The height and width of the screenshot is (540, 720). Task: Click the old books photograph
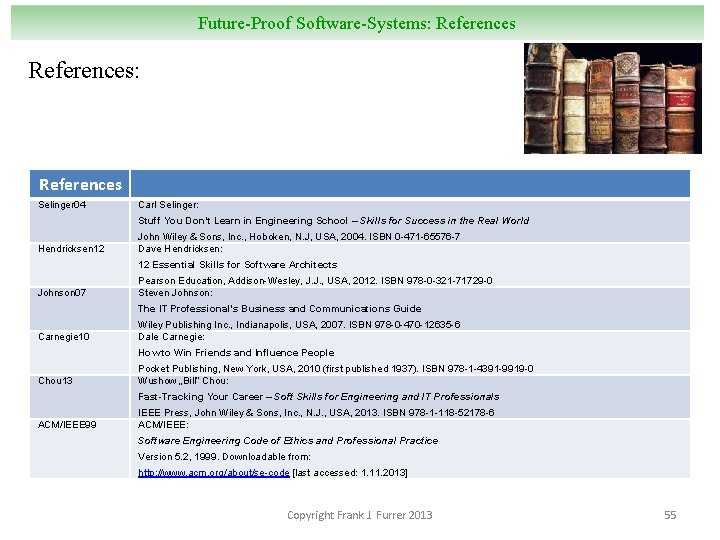coord(613,98)
